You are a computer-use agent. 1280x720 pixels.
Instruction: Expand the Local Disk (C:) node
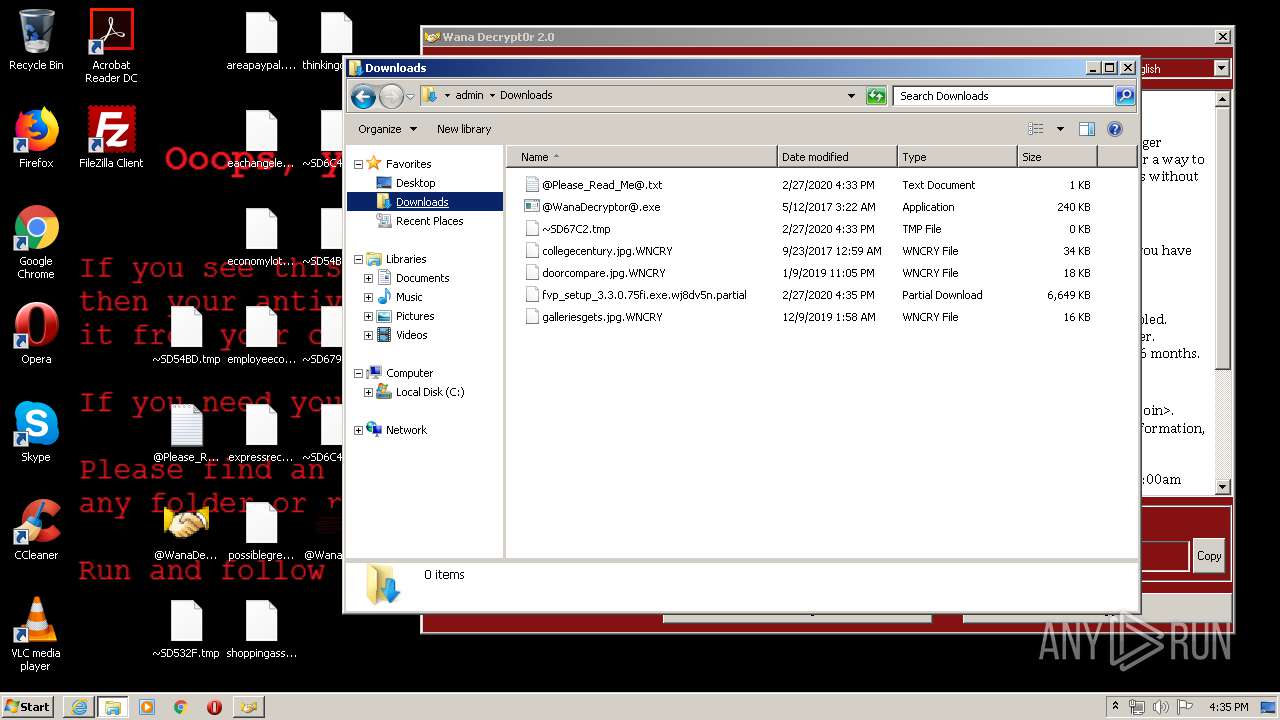[368, 392]
